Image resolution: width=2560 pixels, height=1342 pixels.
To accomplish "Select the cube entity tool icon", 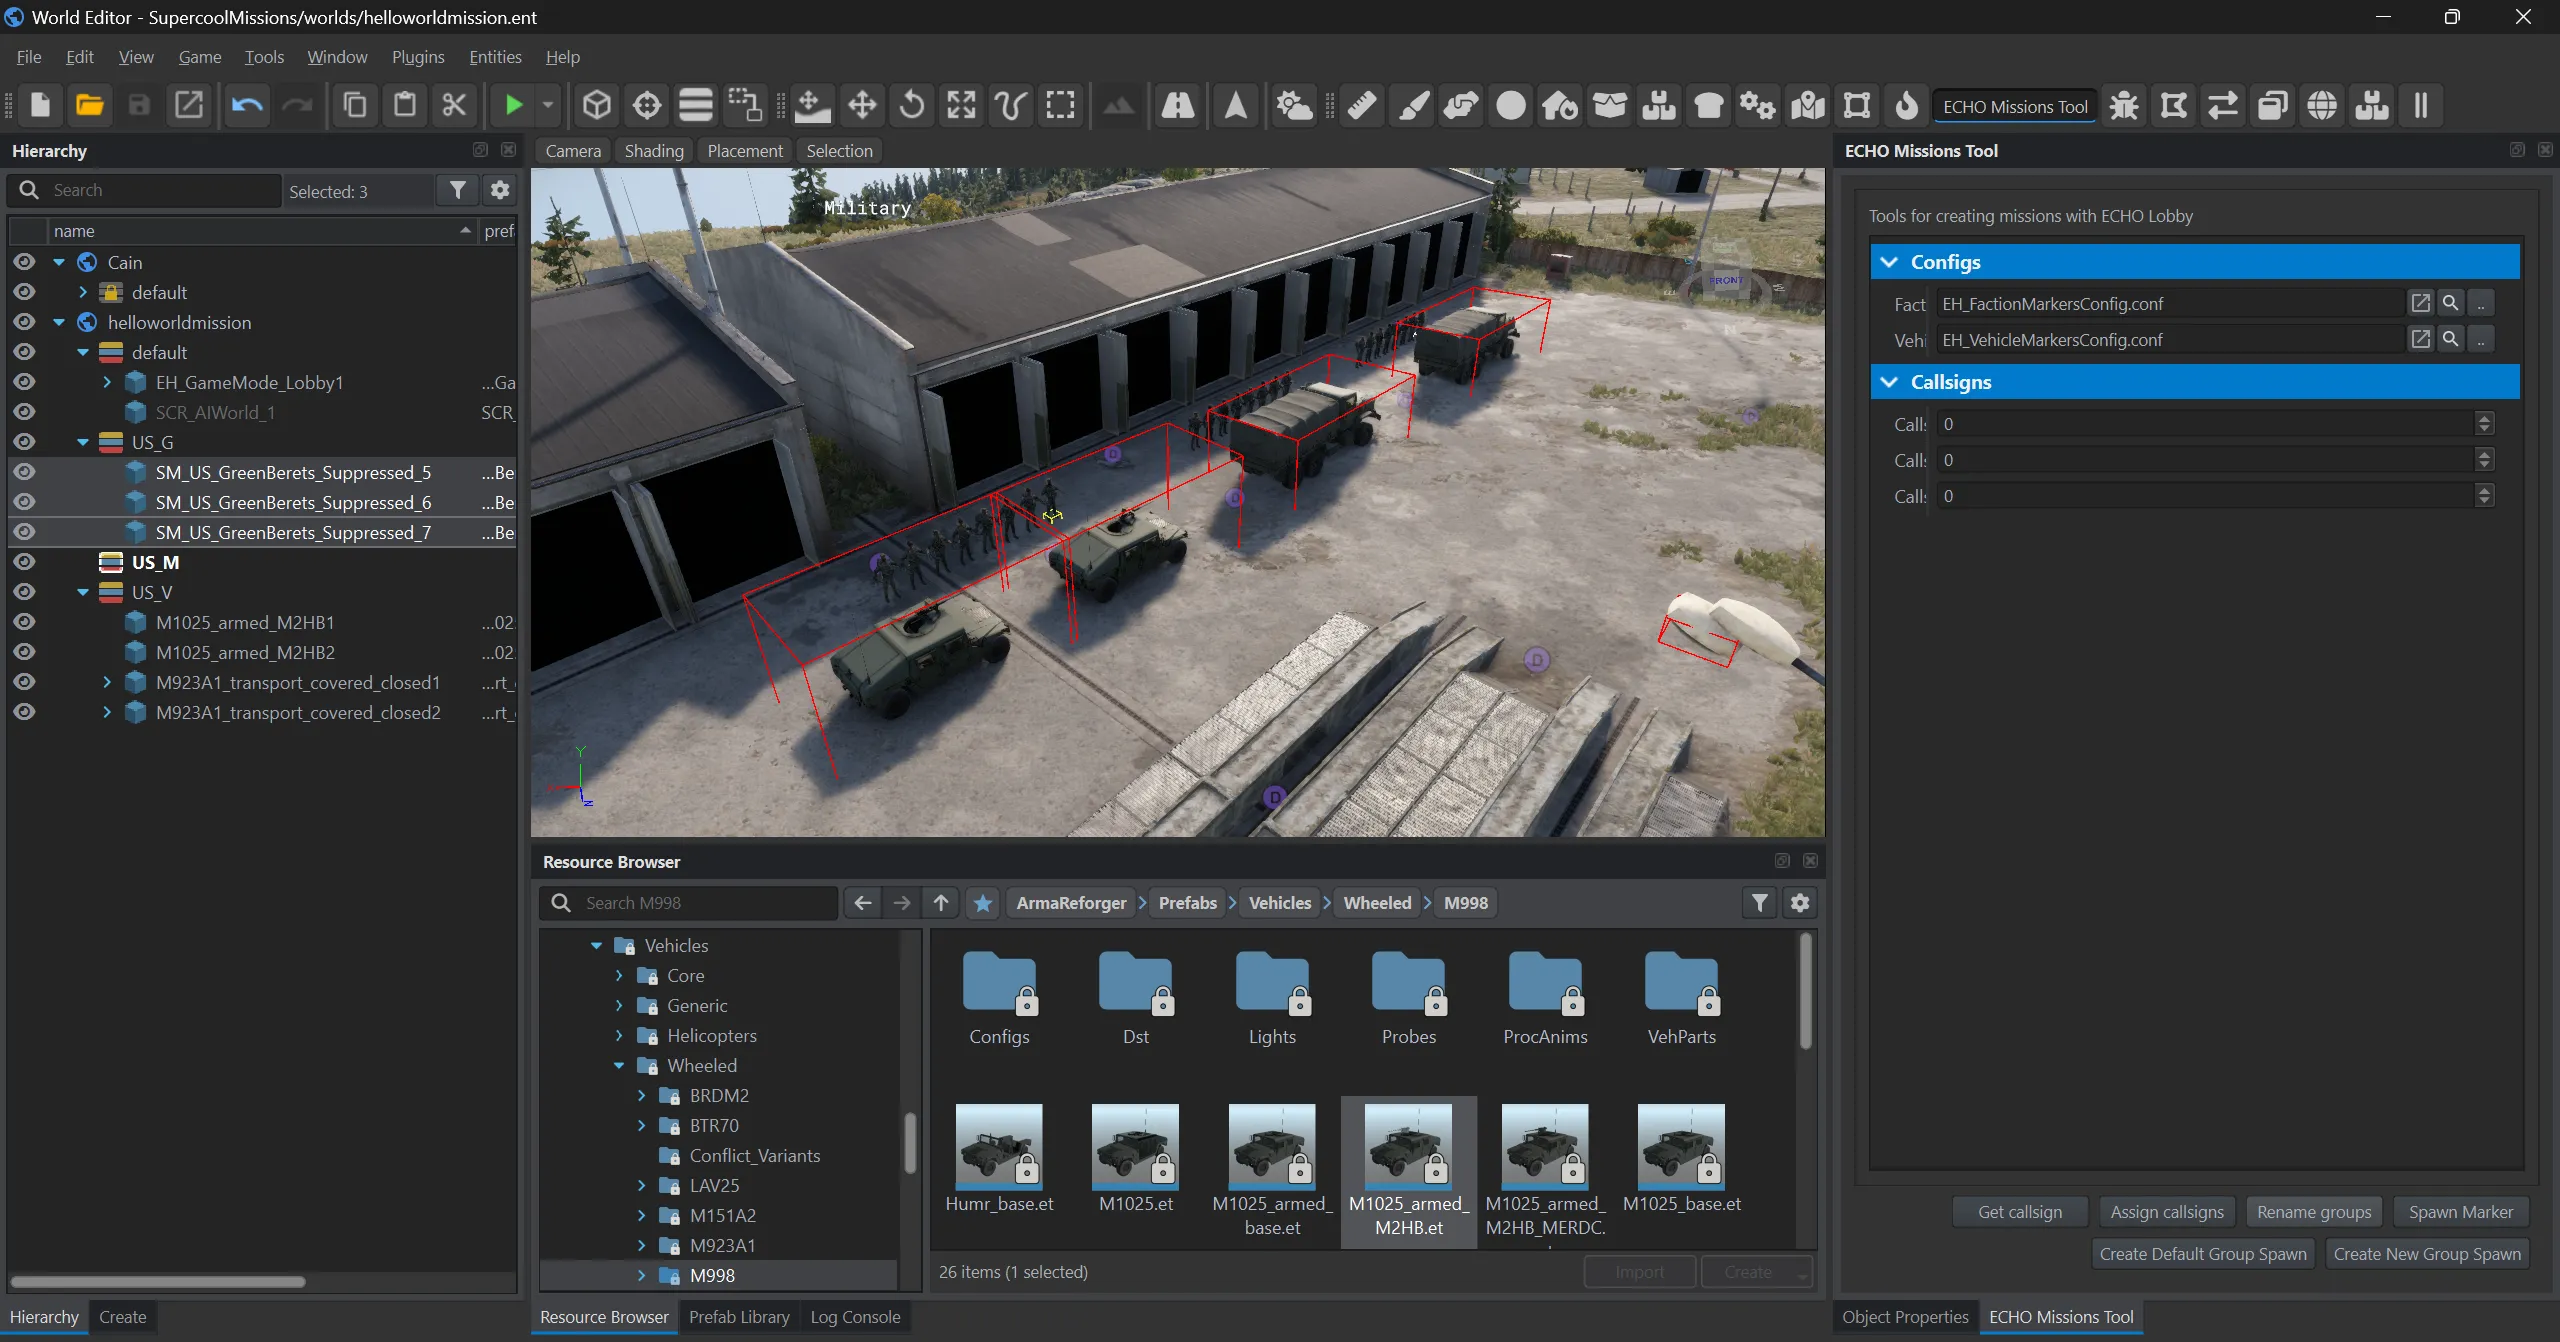I will pos(597,105).
